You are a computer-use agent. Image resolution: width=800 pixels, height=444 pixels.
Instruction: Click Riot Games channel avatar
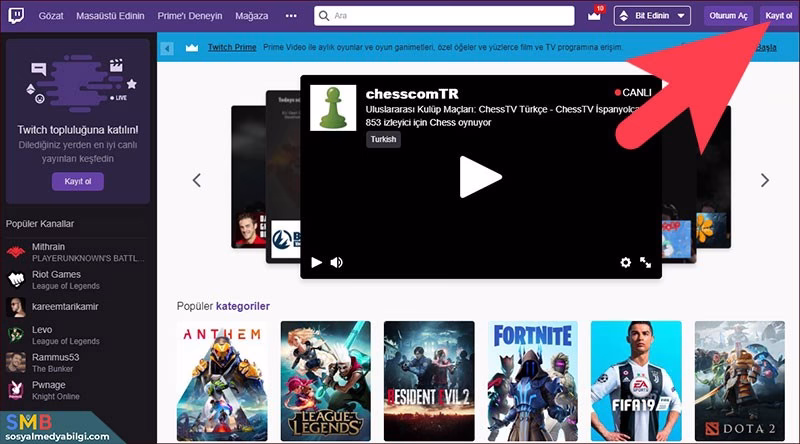click(16, 280)
